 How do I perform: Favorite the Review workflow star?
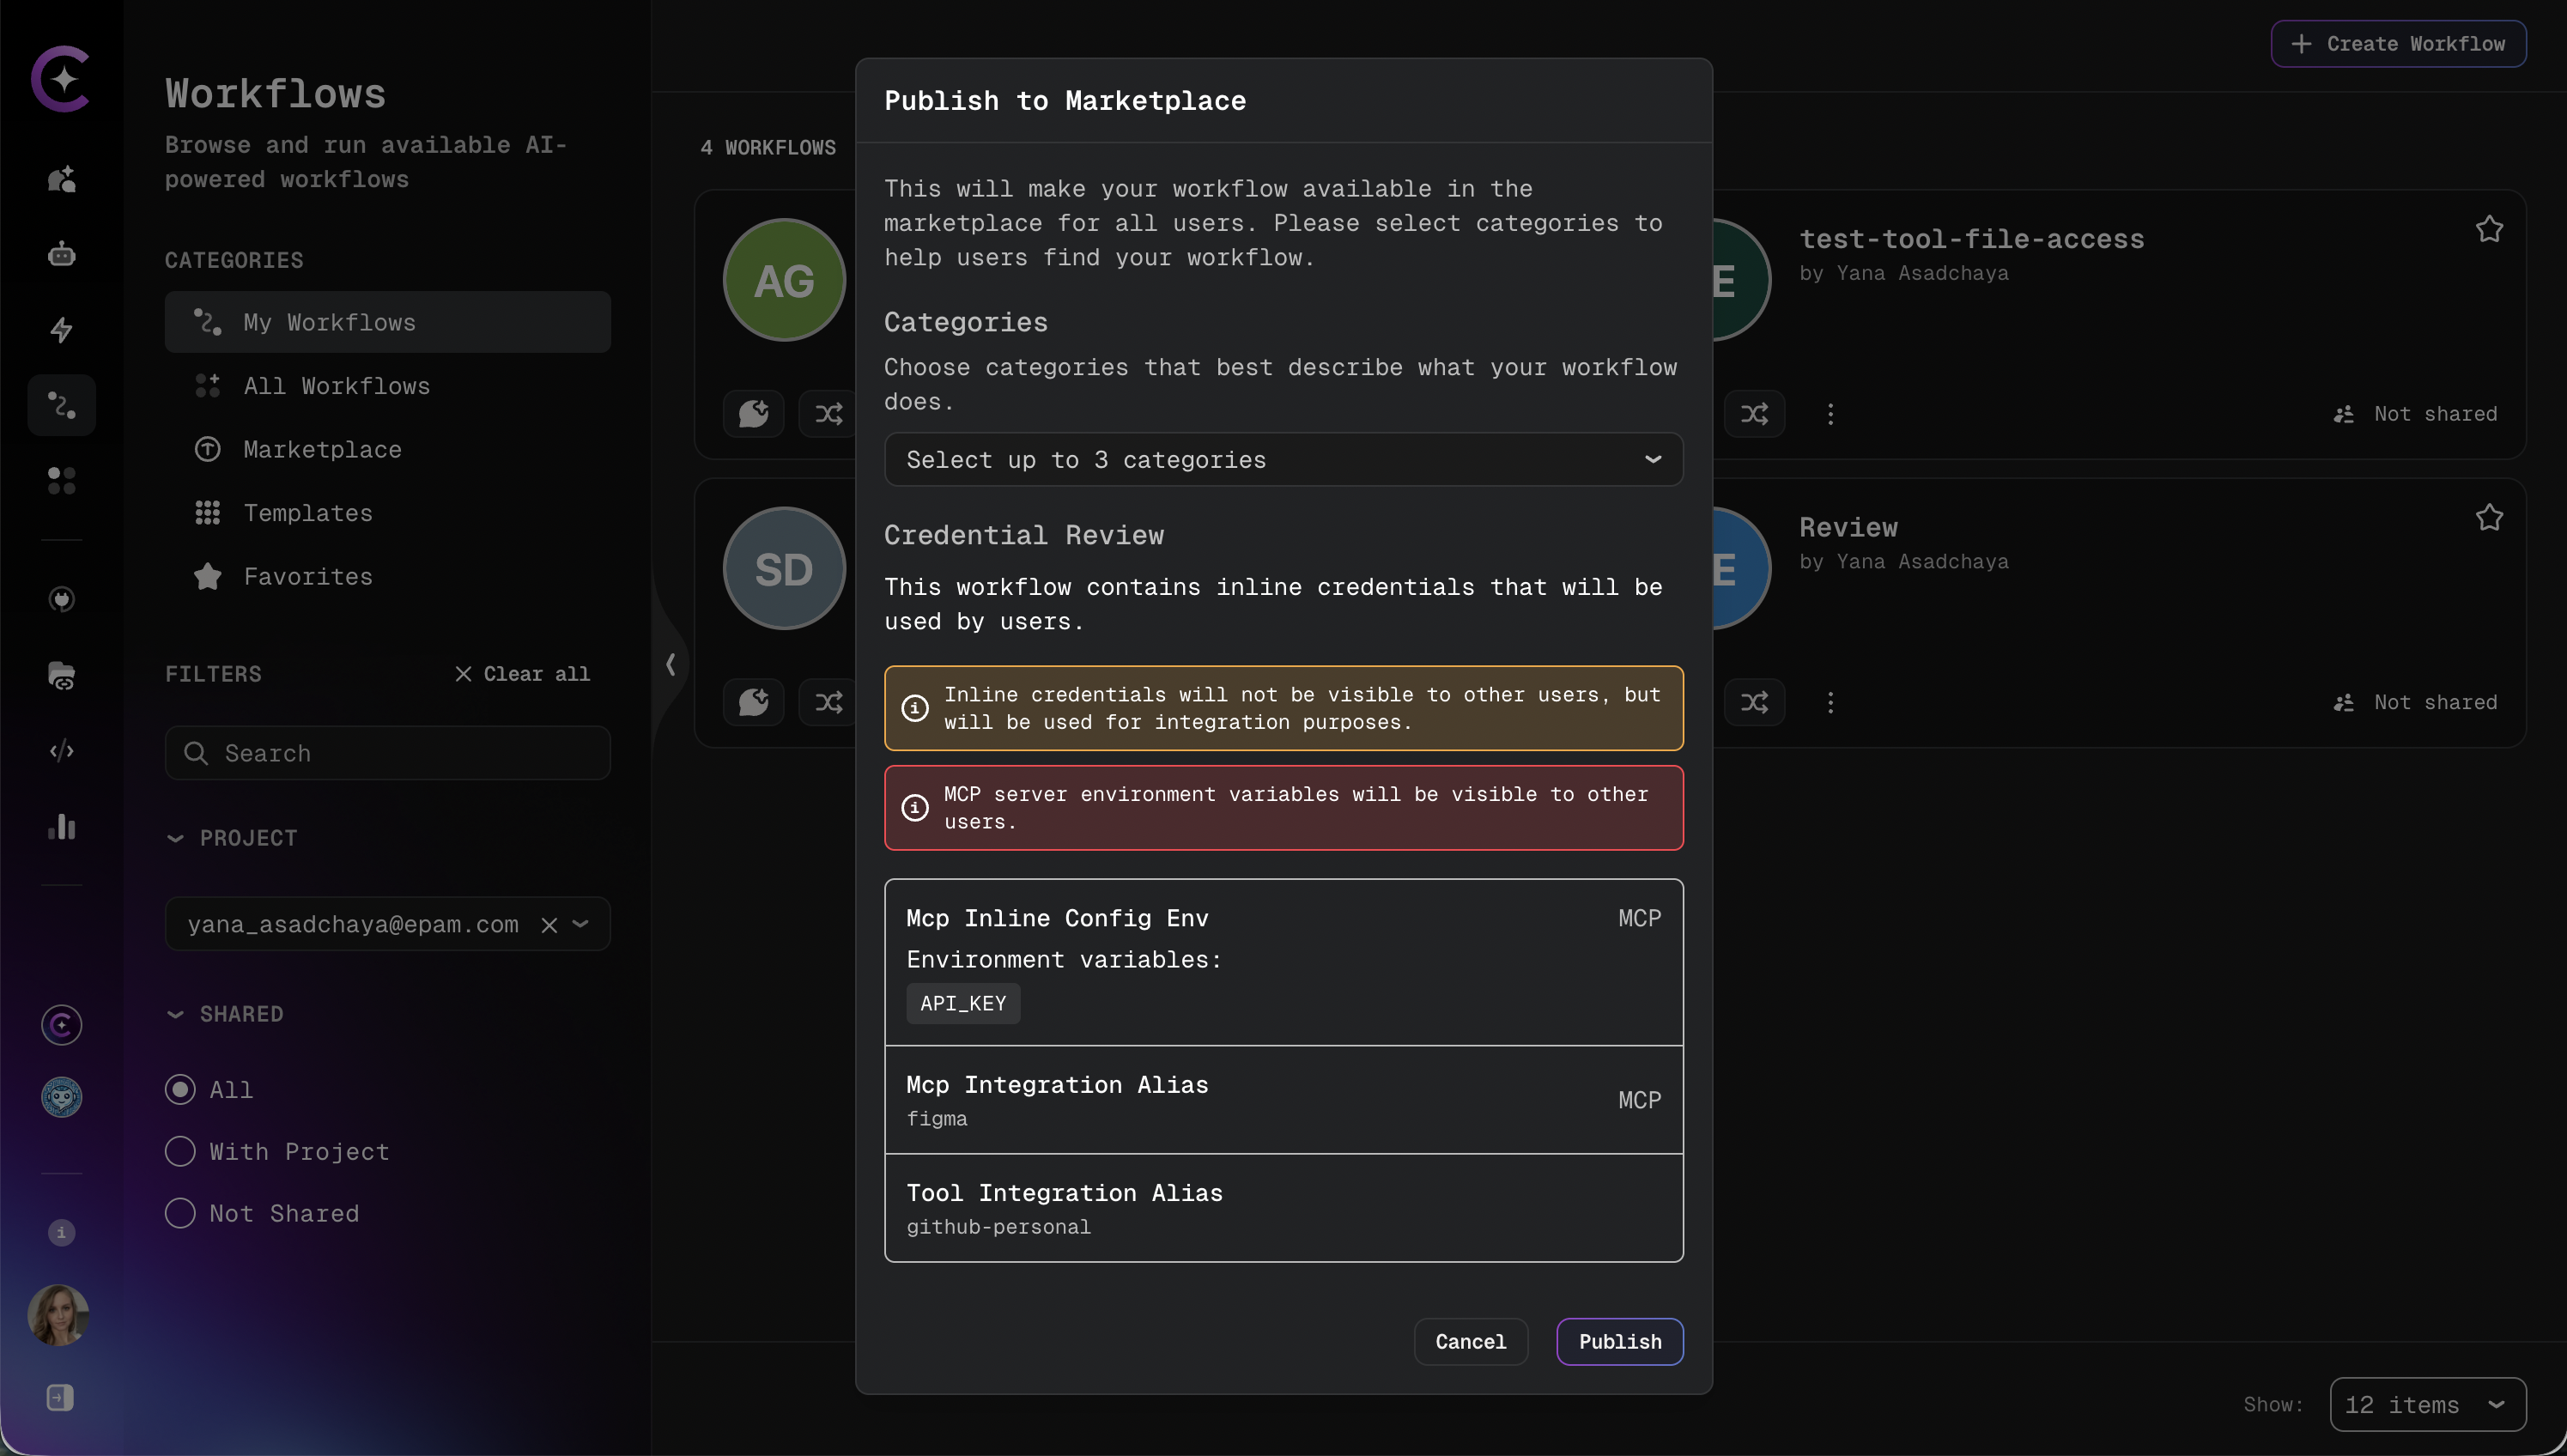pyautogui.click(x=2489, y=517)
